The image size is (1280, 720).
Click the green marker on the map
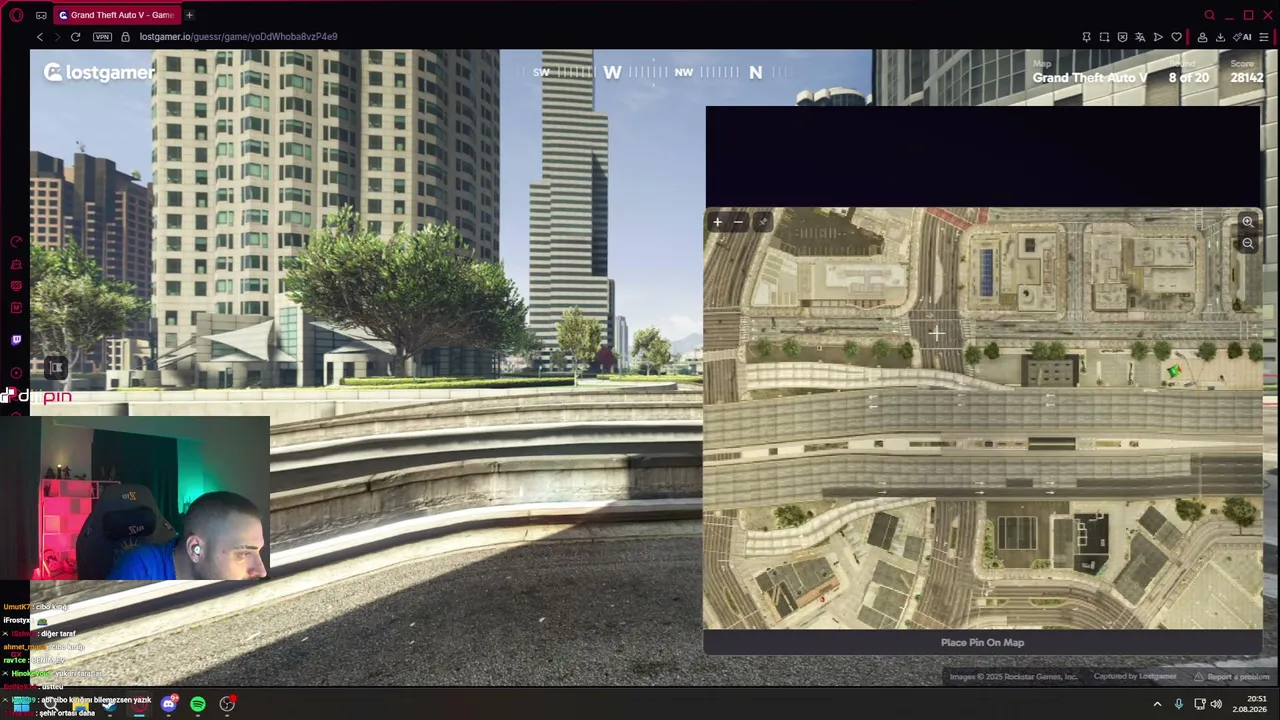[1174, 372]
